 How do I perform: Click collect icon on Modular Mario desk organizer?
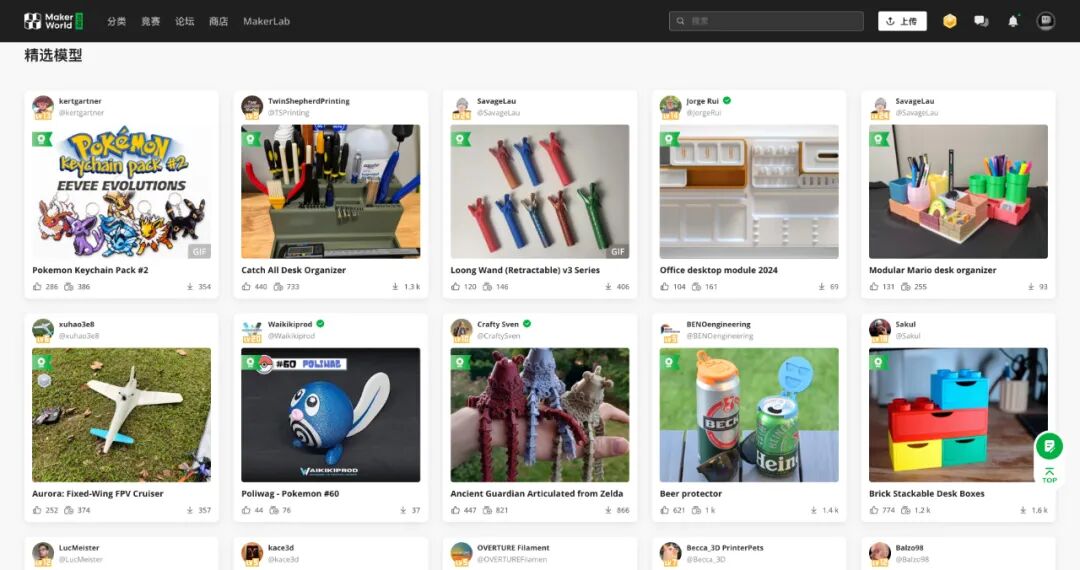[906, 286]
